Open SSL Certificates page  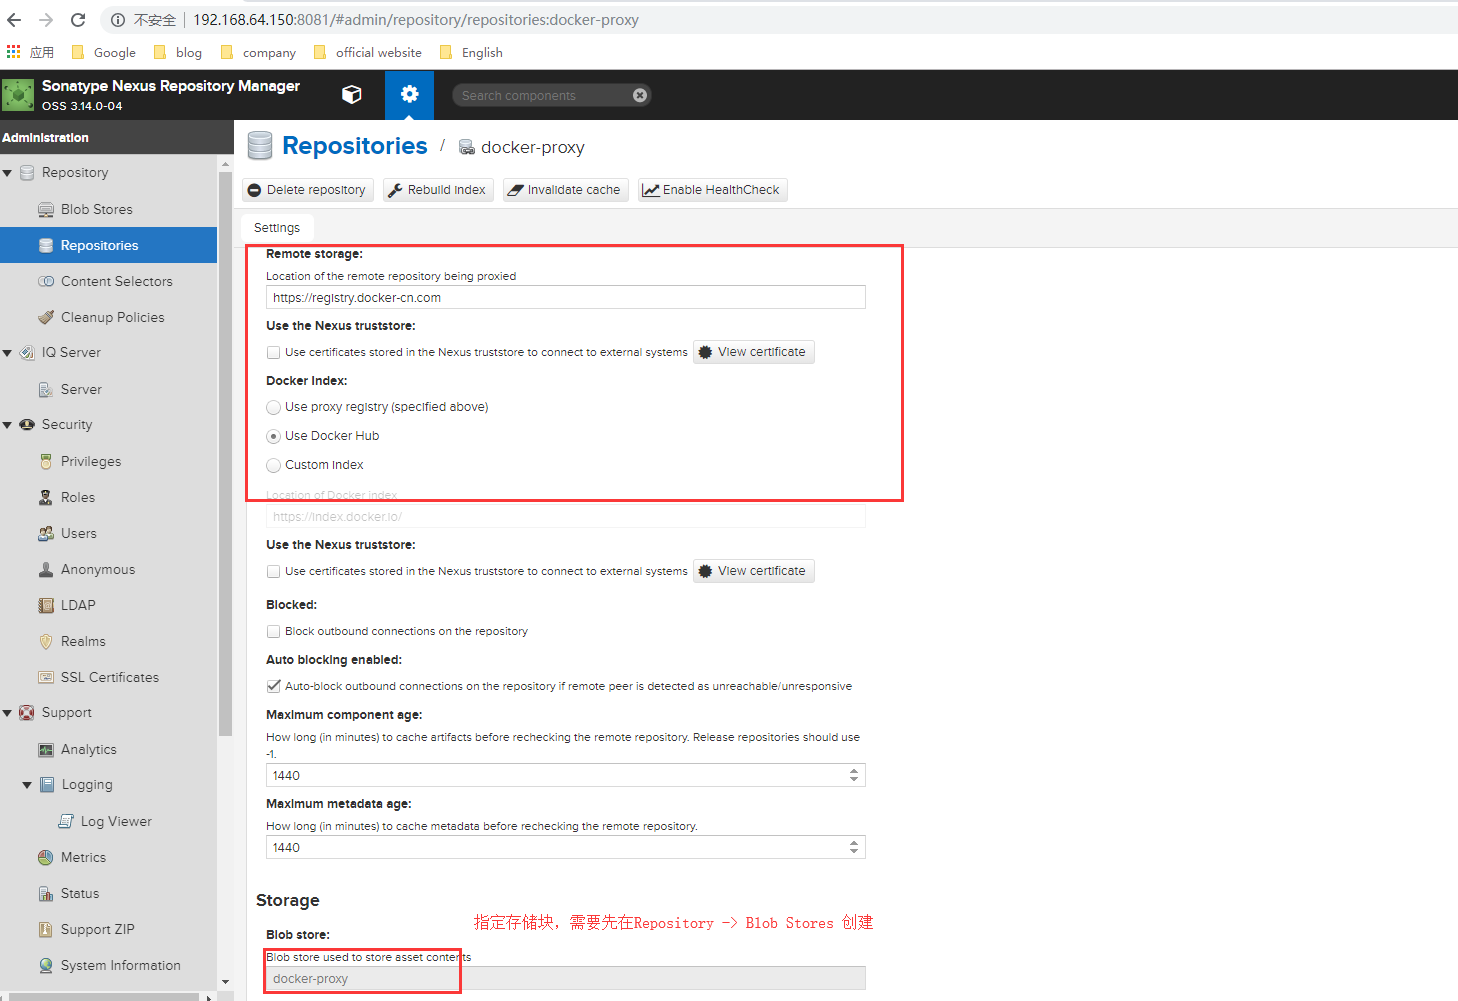[110, 677]
